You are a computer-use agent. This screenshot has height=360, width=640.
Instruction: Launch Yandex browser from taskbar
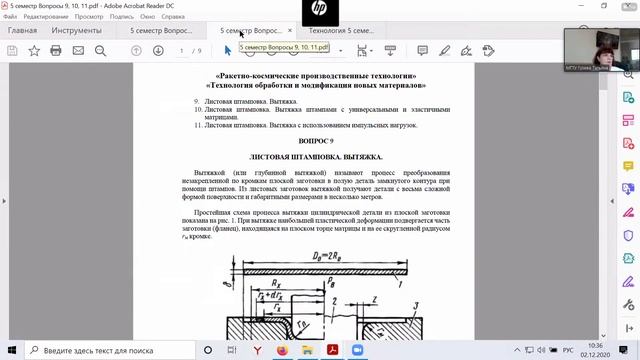[x=258, y=350]
